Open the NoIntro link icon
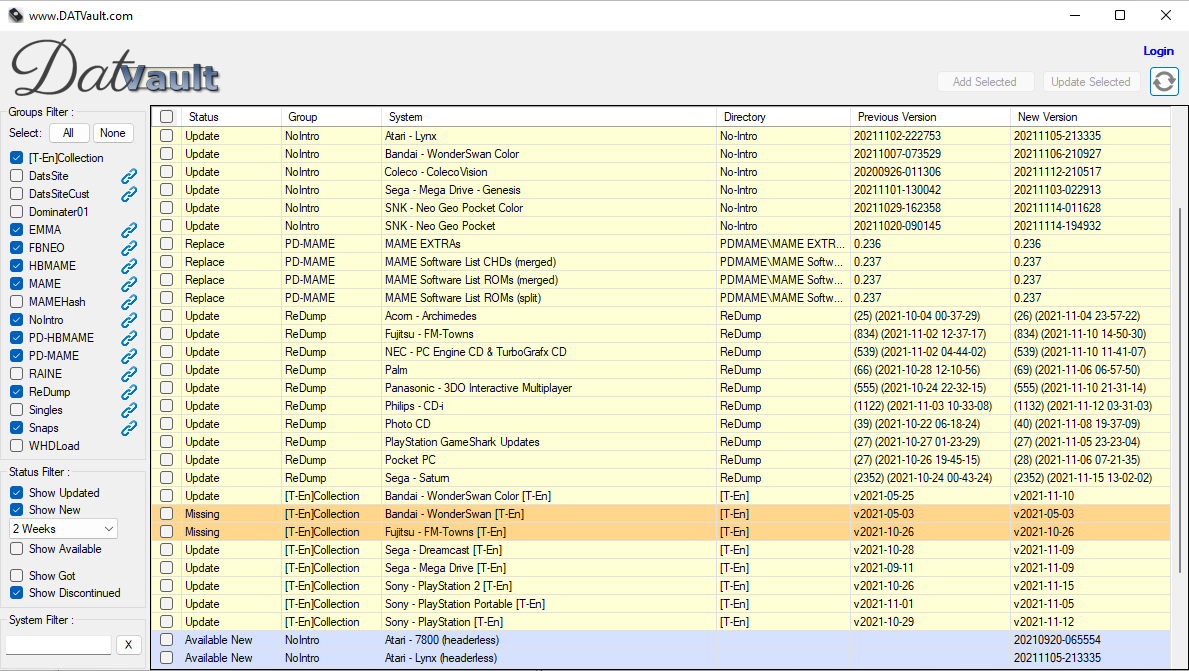This screenshot has width=1189, height=671. point(129,320)
